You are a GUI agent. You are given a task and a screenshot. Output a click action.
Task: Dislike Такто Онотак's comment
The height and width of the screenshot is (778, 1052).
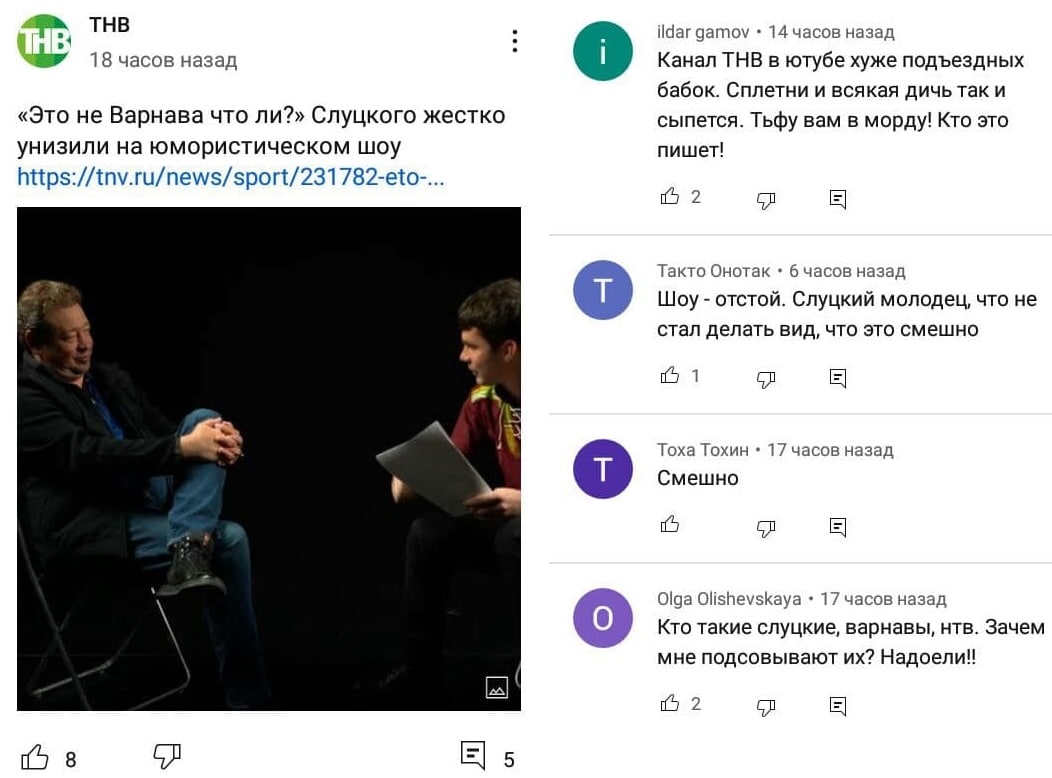[766, 378]
